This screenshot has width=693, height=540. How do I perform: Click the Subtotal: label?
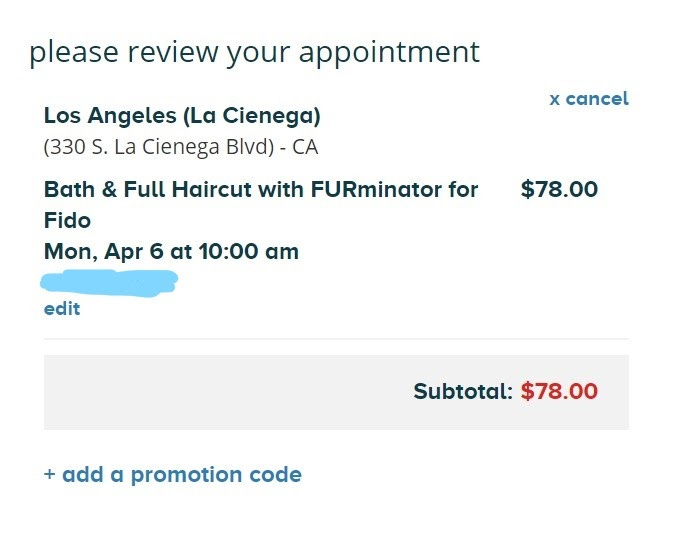tap(463, 391)
